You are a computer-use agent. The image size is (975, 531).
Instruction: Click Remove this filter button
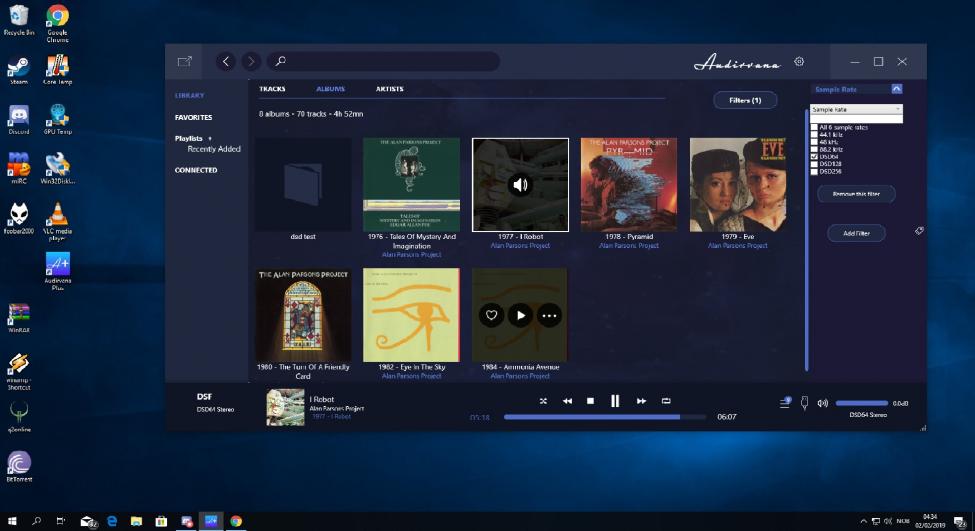click(856, 194)
